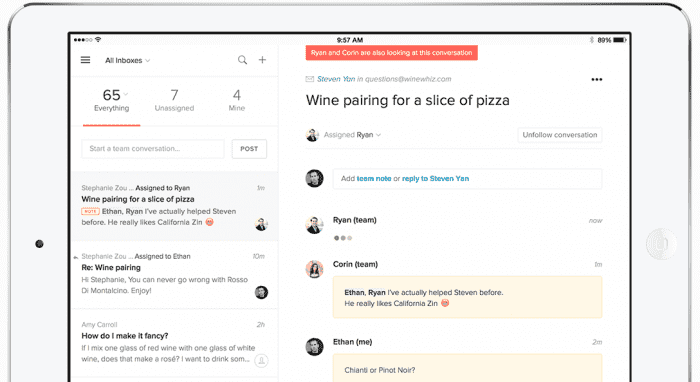
Task: Open the three-dot conversation options menu
Action: coord(597,79)
